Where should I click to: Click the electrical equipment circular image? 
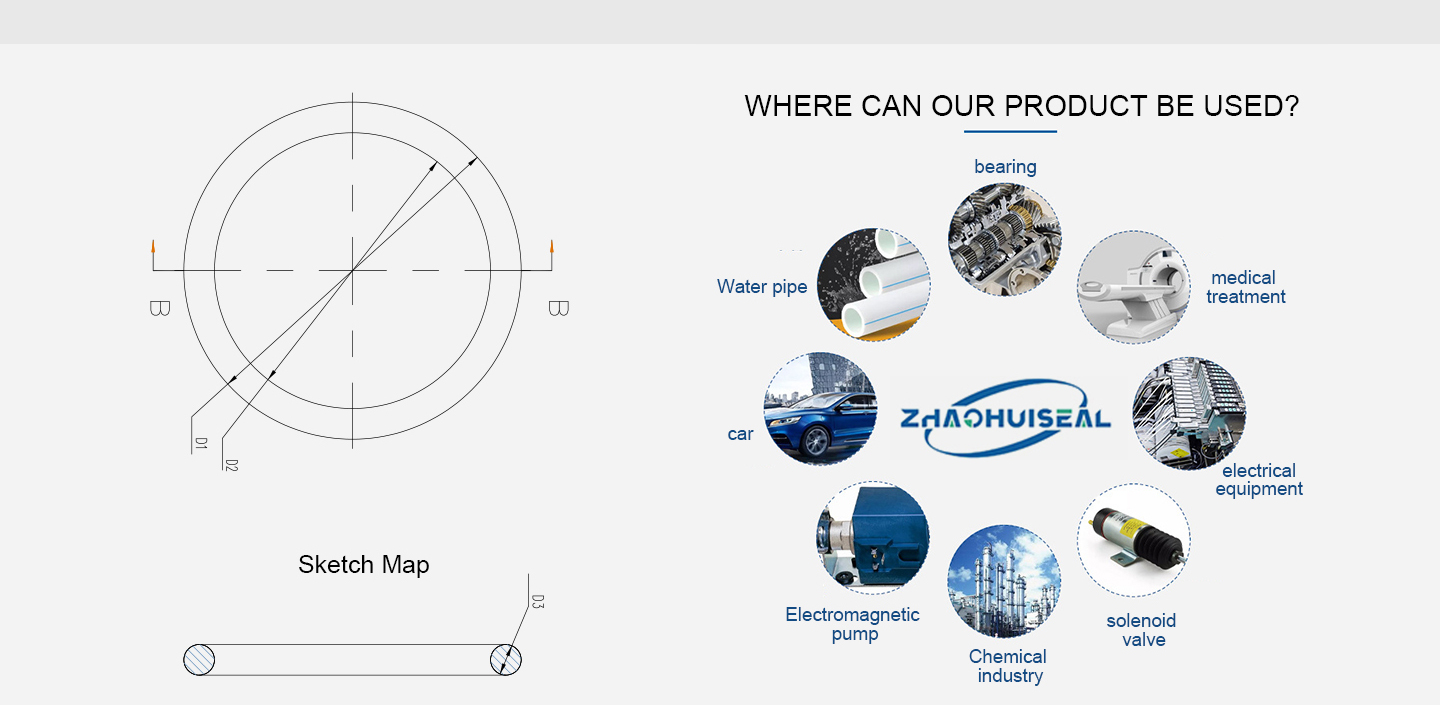[x=1189, y=413]
